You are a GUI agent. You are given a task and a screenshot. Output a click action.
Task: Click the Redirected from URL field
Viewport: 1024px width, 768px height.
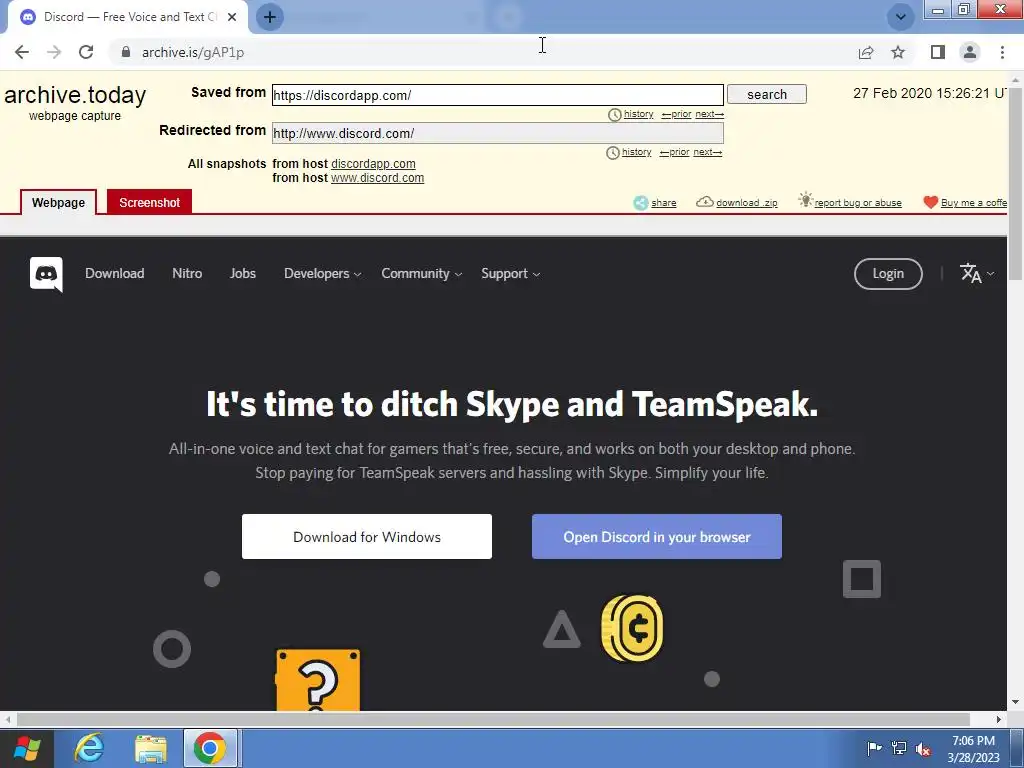coord(498,133)
